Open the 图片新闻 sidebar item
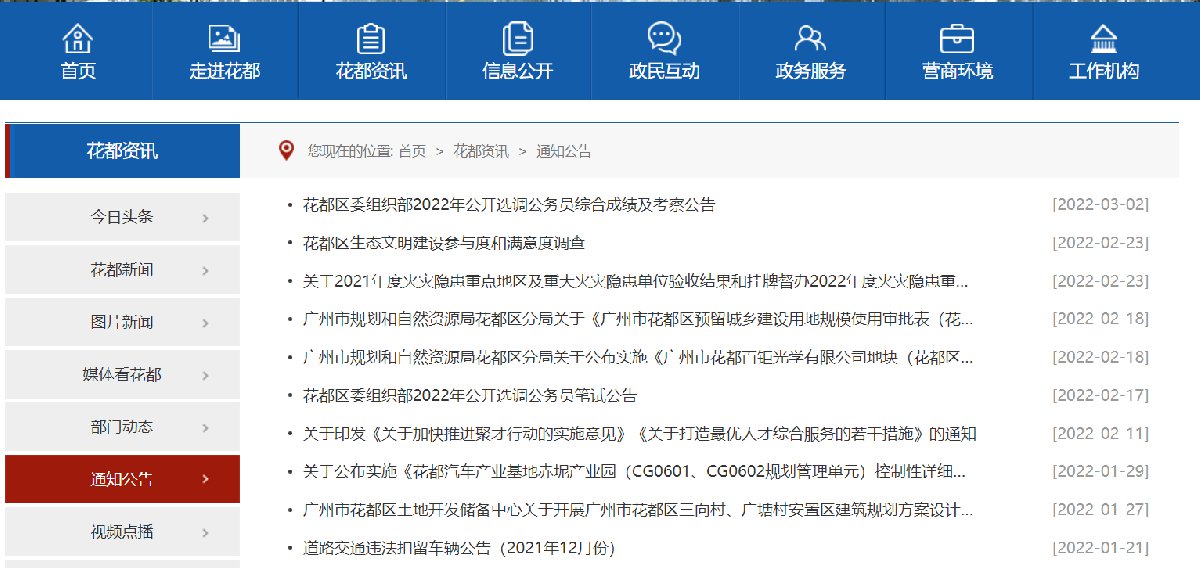The image size is (1200, 568). 122,323
